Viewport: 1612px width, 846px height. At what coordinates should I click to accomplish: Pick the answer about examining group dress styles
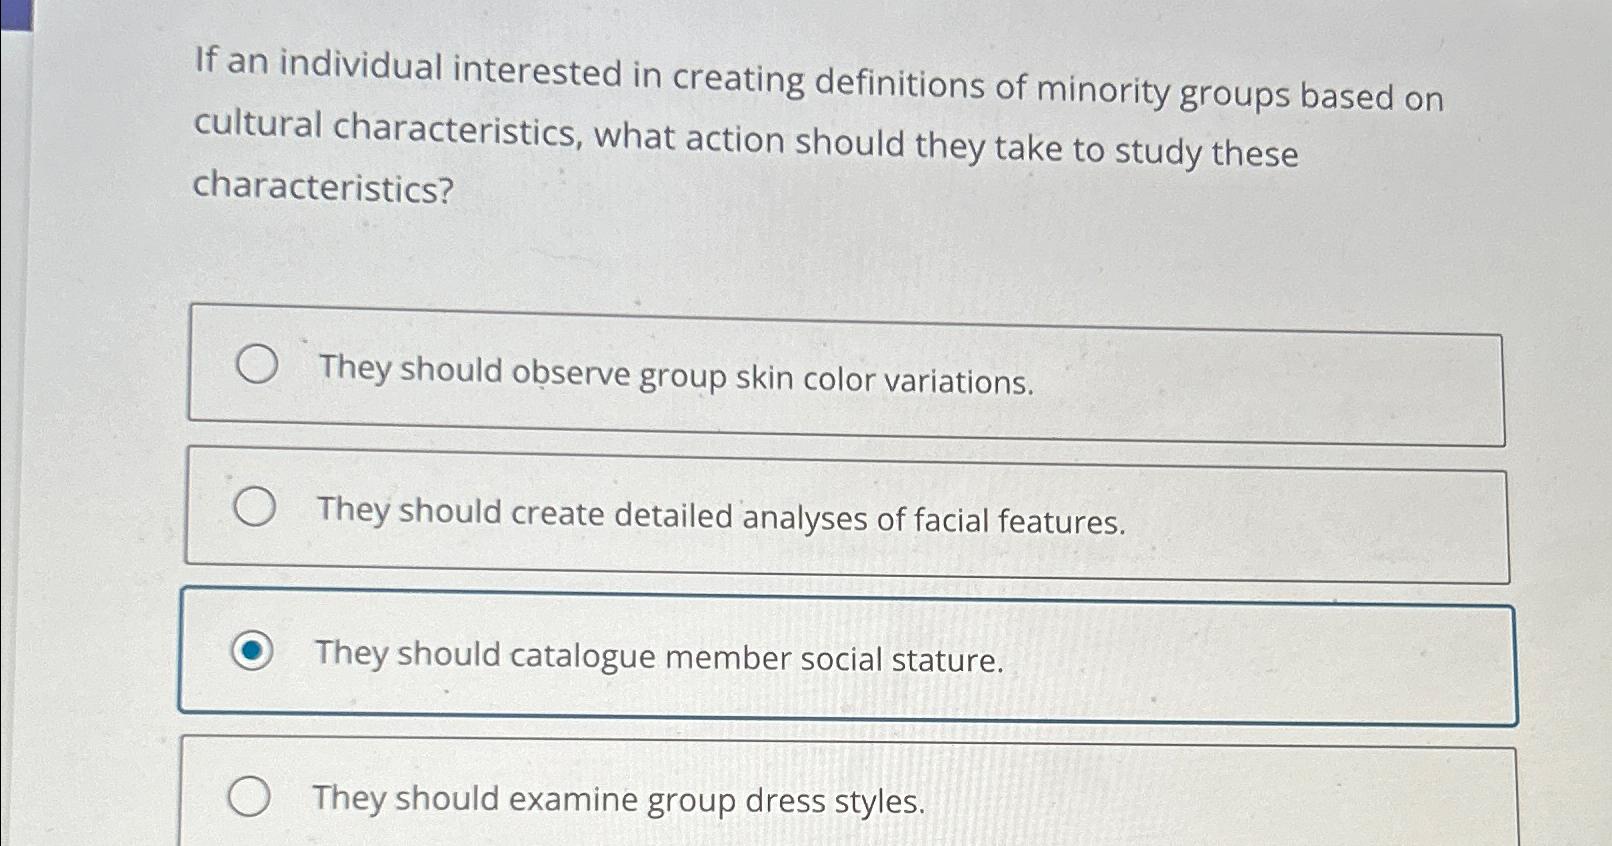click(620, 800)
